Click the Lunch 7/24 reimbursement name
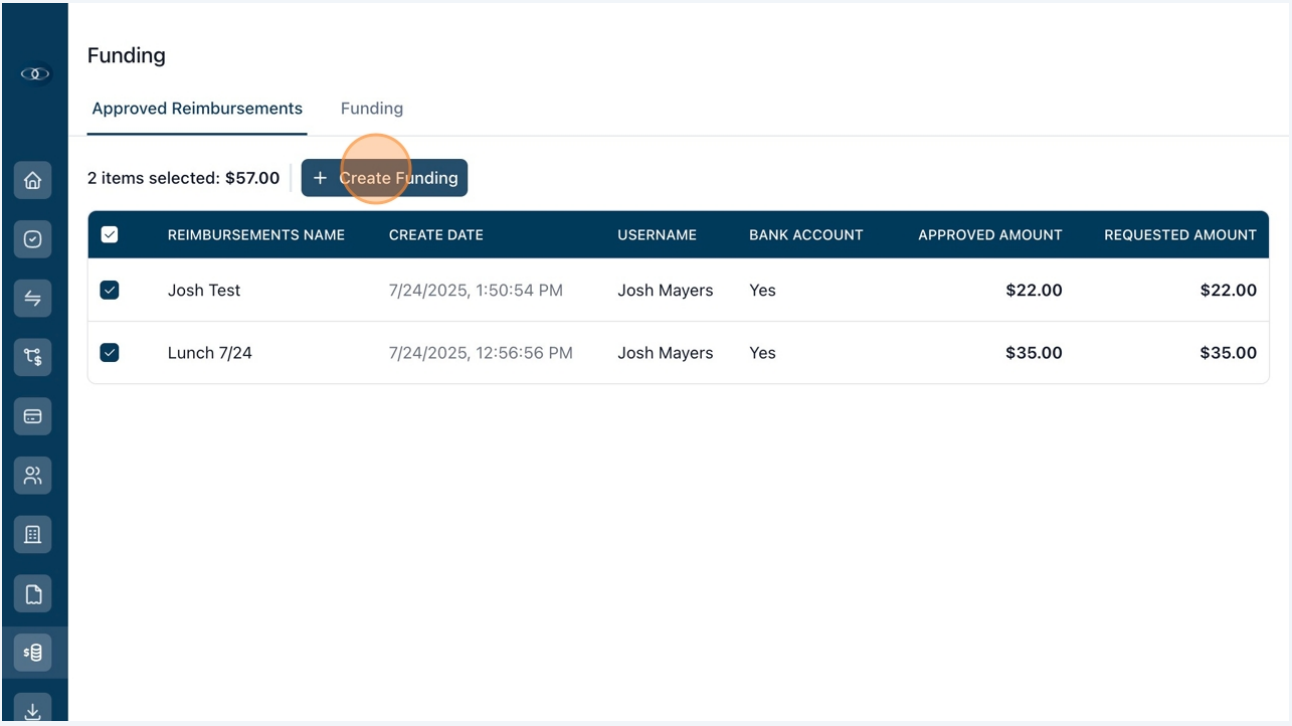This screenshot has width=1292, height=726. (210, 352)
